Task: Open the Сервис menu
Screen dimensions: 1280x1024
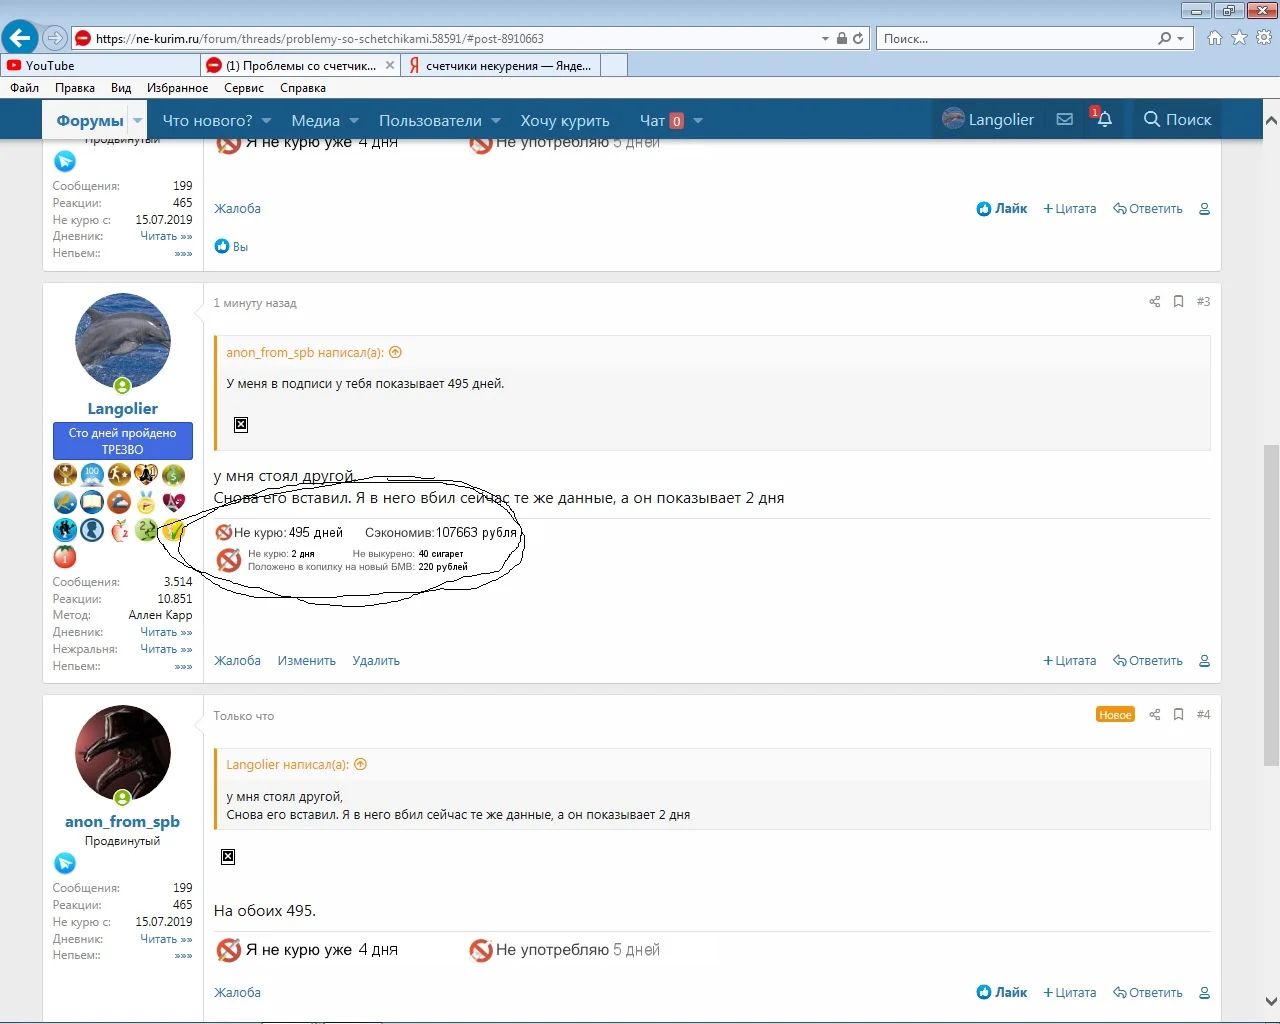Action: [244, 88]
